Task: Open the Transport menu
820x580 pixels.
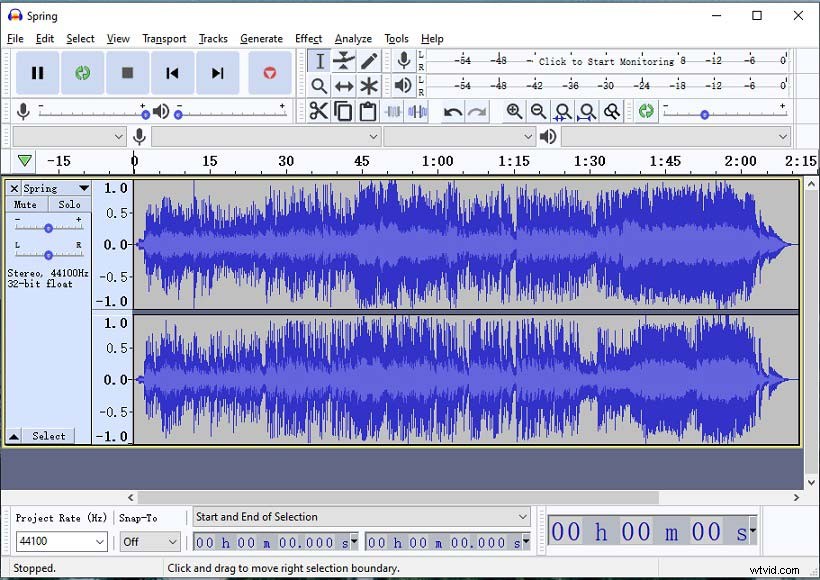Action: tap(164, 39)
